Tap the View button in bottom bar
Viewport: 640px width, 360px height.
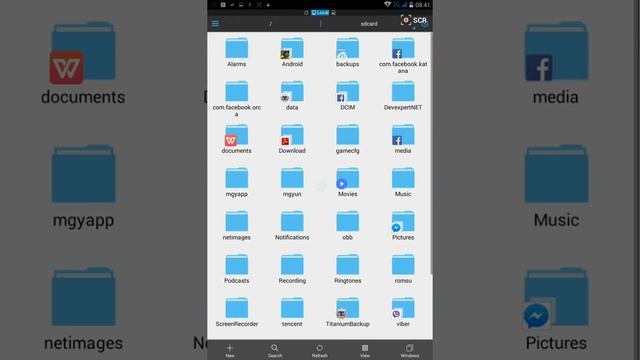364,350
